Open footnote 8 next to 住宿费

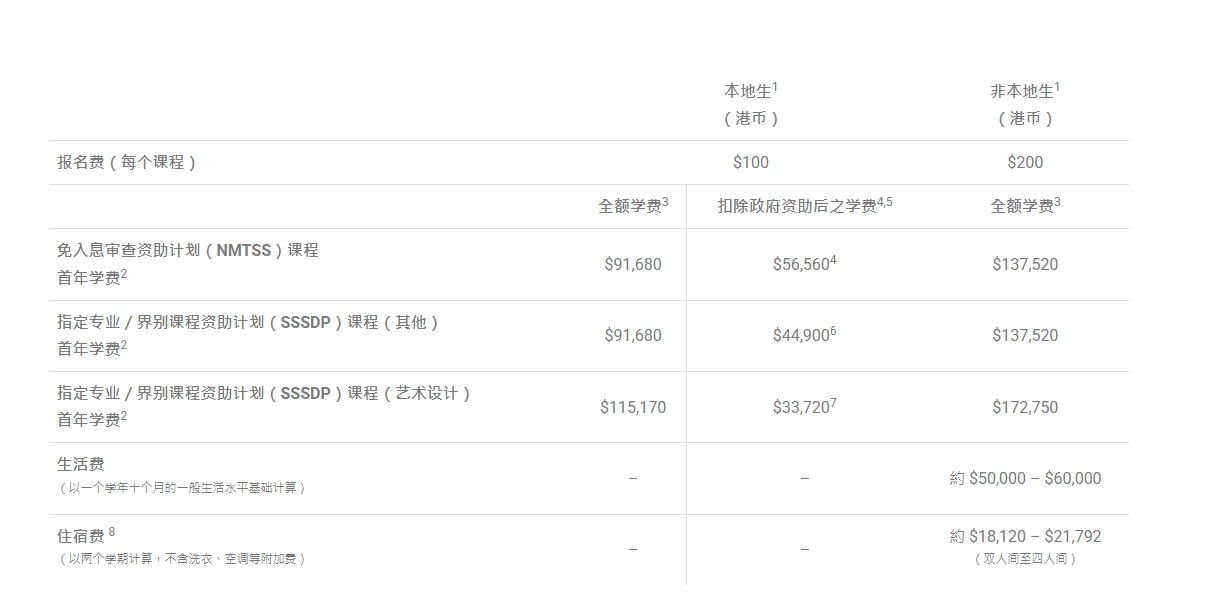coord(112,532)
